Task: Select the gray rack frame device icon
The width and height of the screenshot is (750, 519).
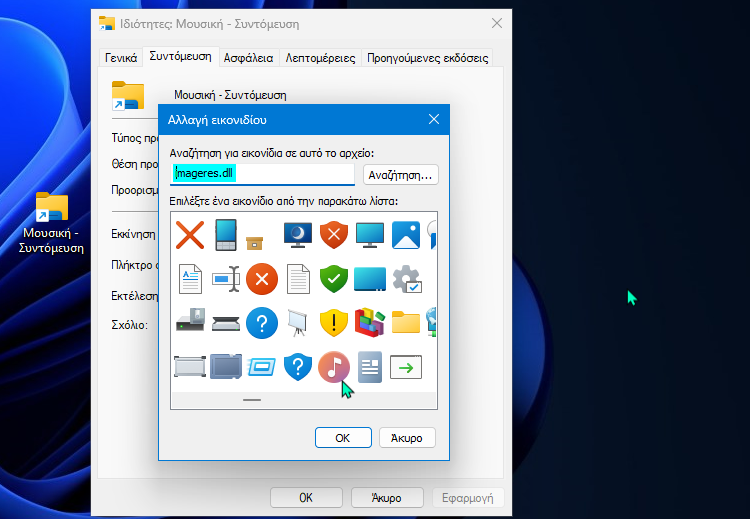Action: (x=190, y=367)
